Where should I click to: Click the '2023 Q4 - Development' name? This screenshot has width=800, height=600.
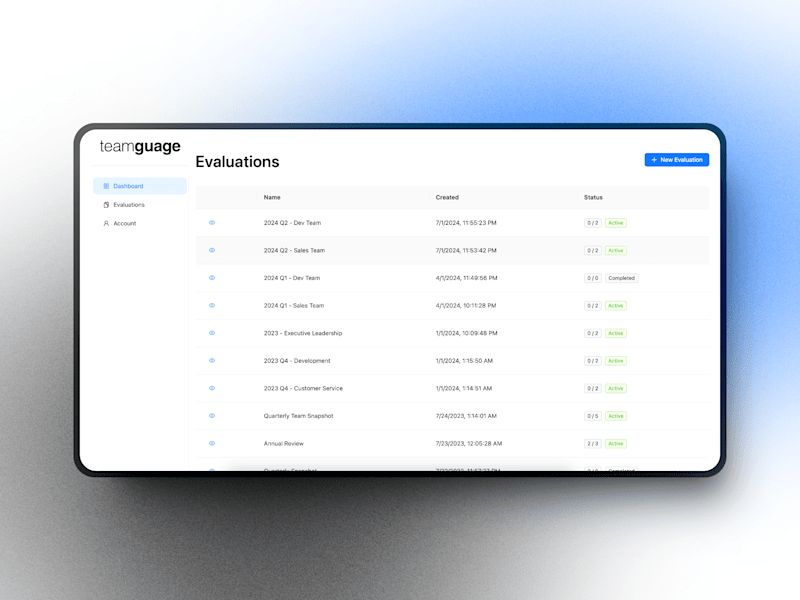[297, 361]
